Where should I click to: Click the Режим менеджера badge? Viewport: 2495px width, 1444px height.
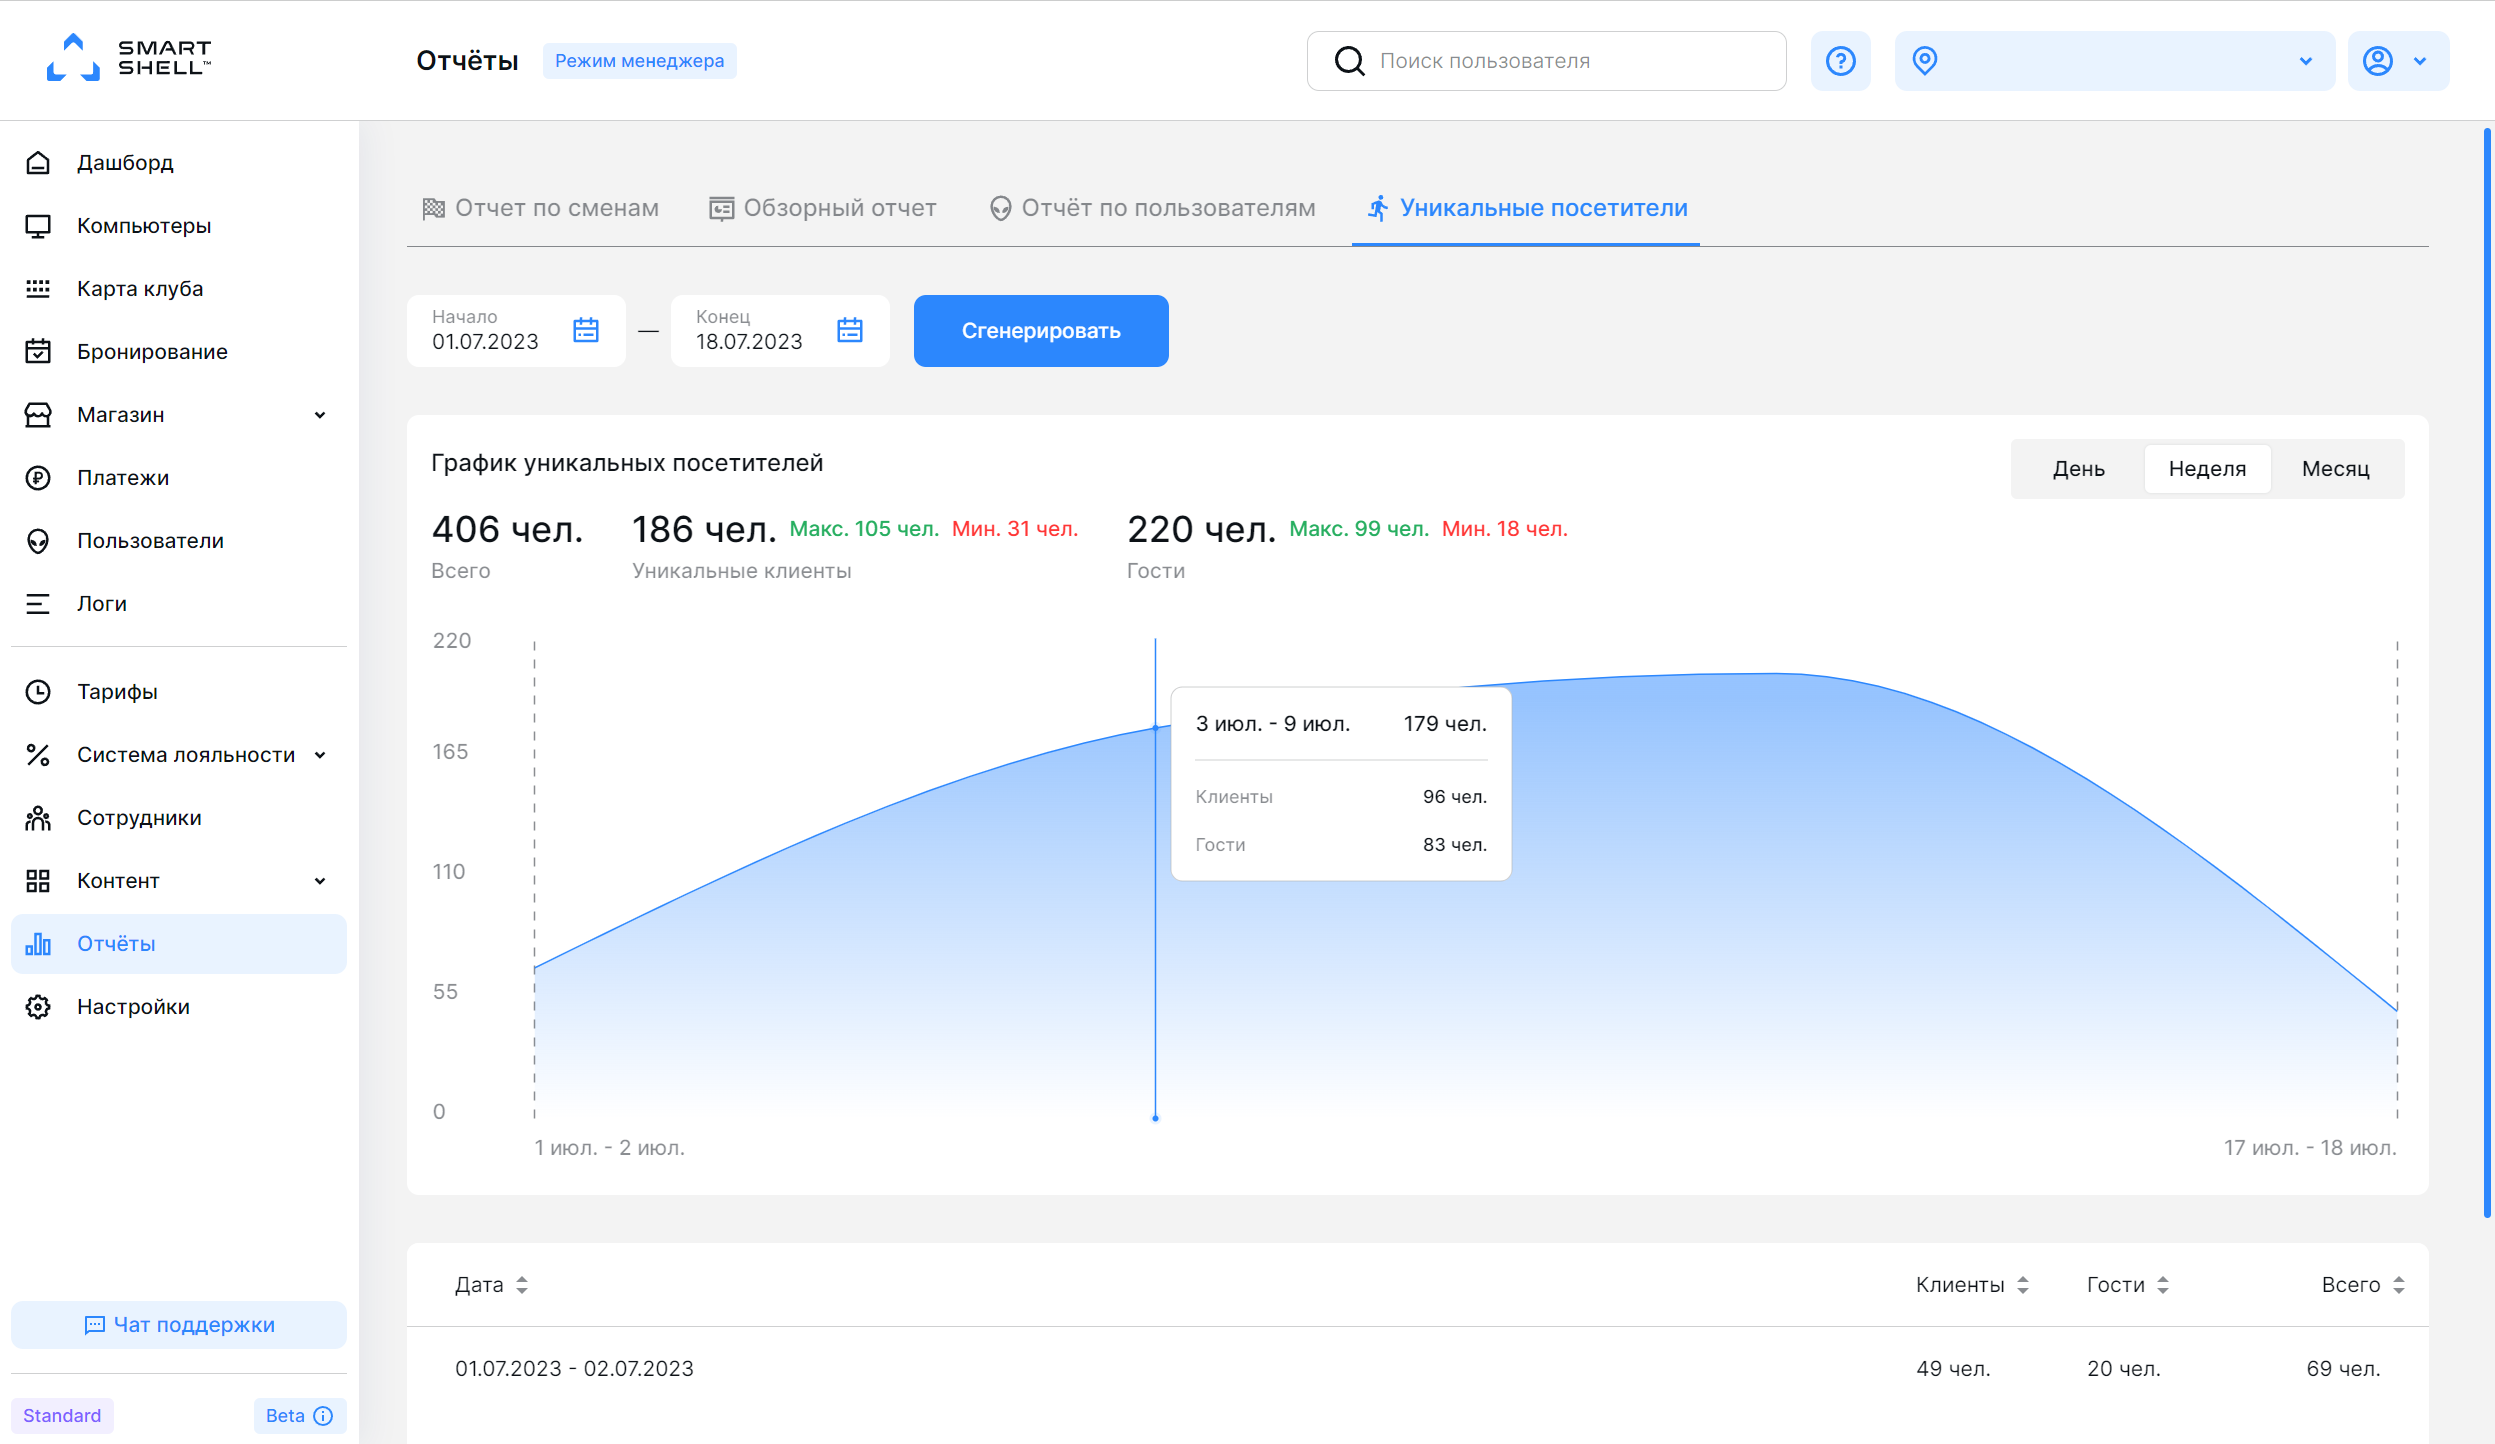point(640,61)
